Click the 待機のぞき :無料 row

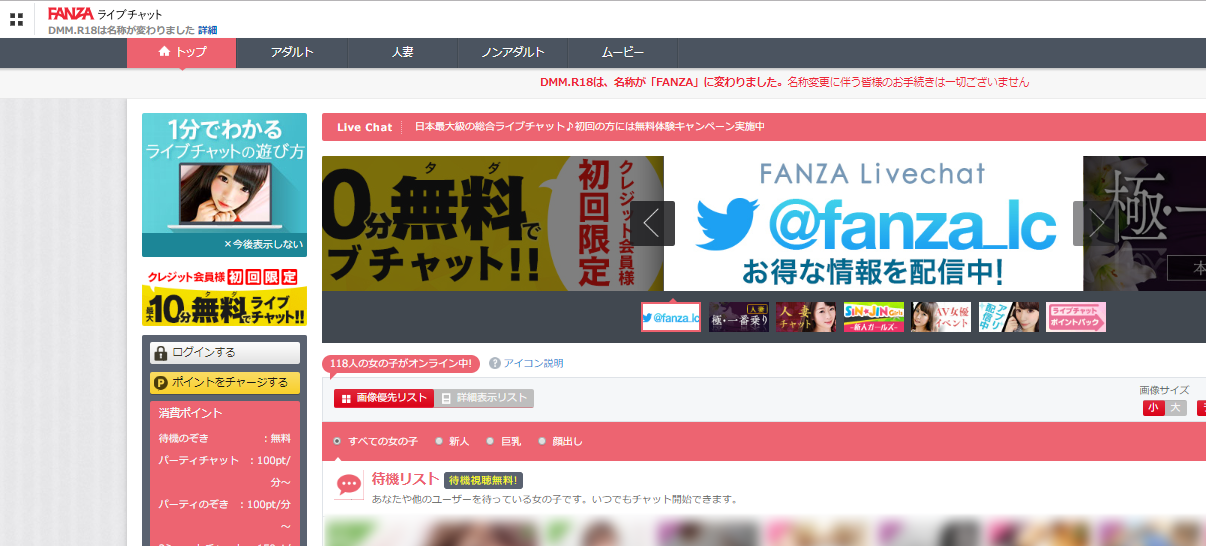click(x=224, y=438)
